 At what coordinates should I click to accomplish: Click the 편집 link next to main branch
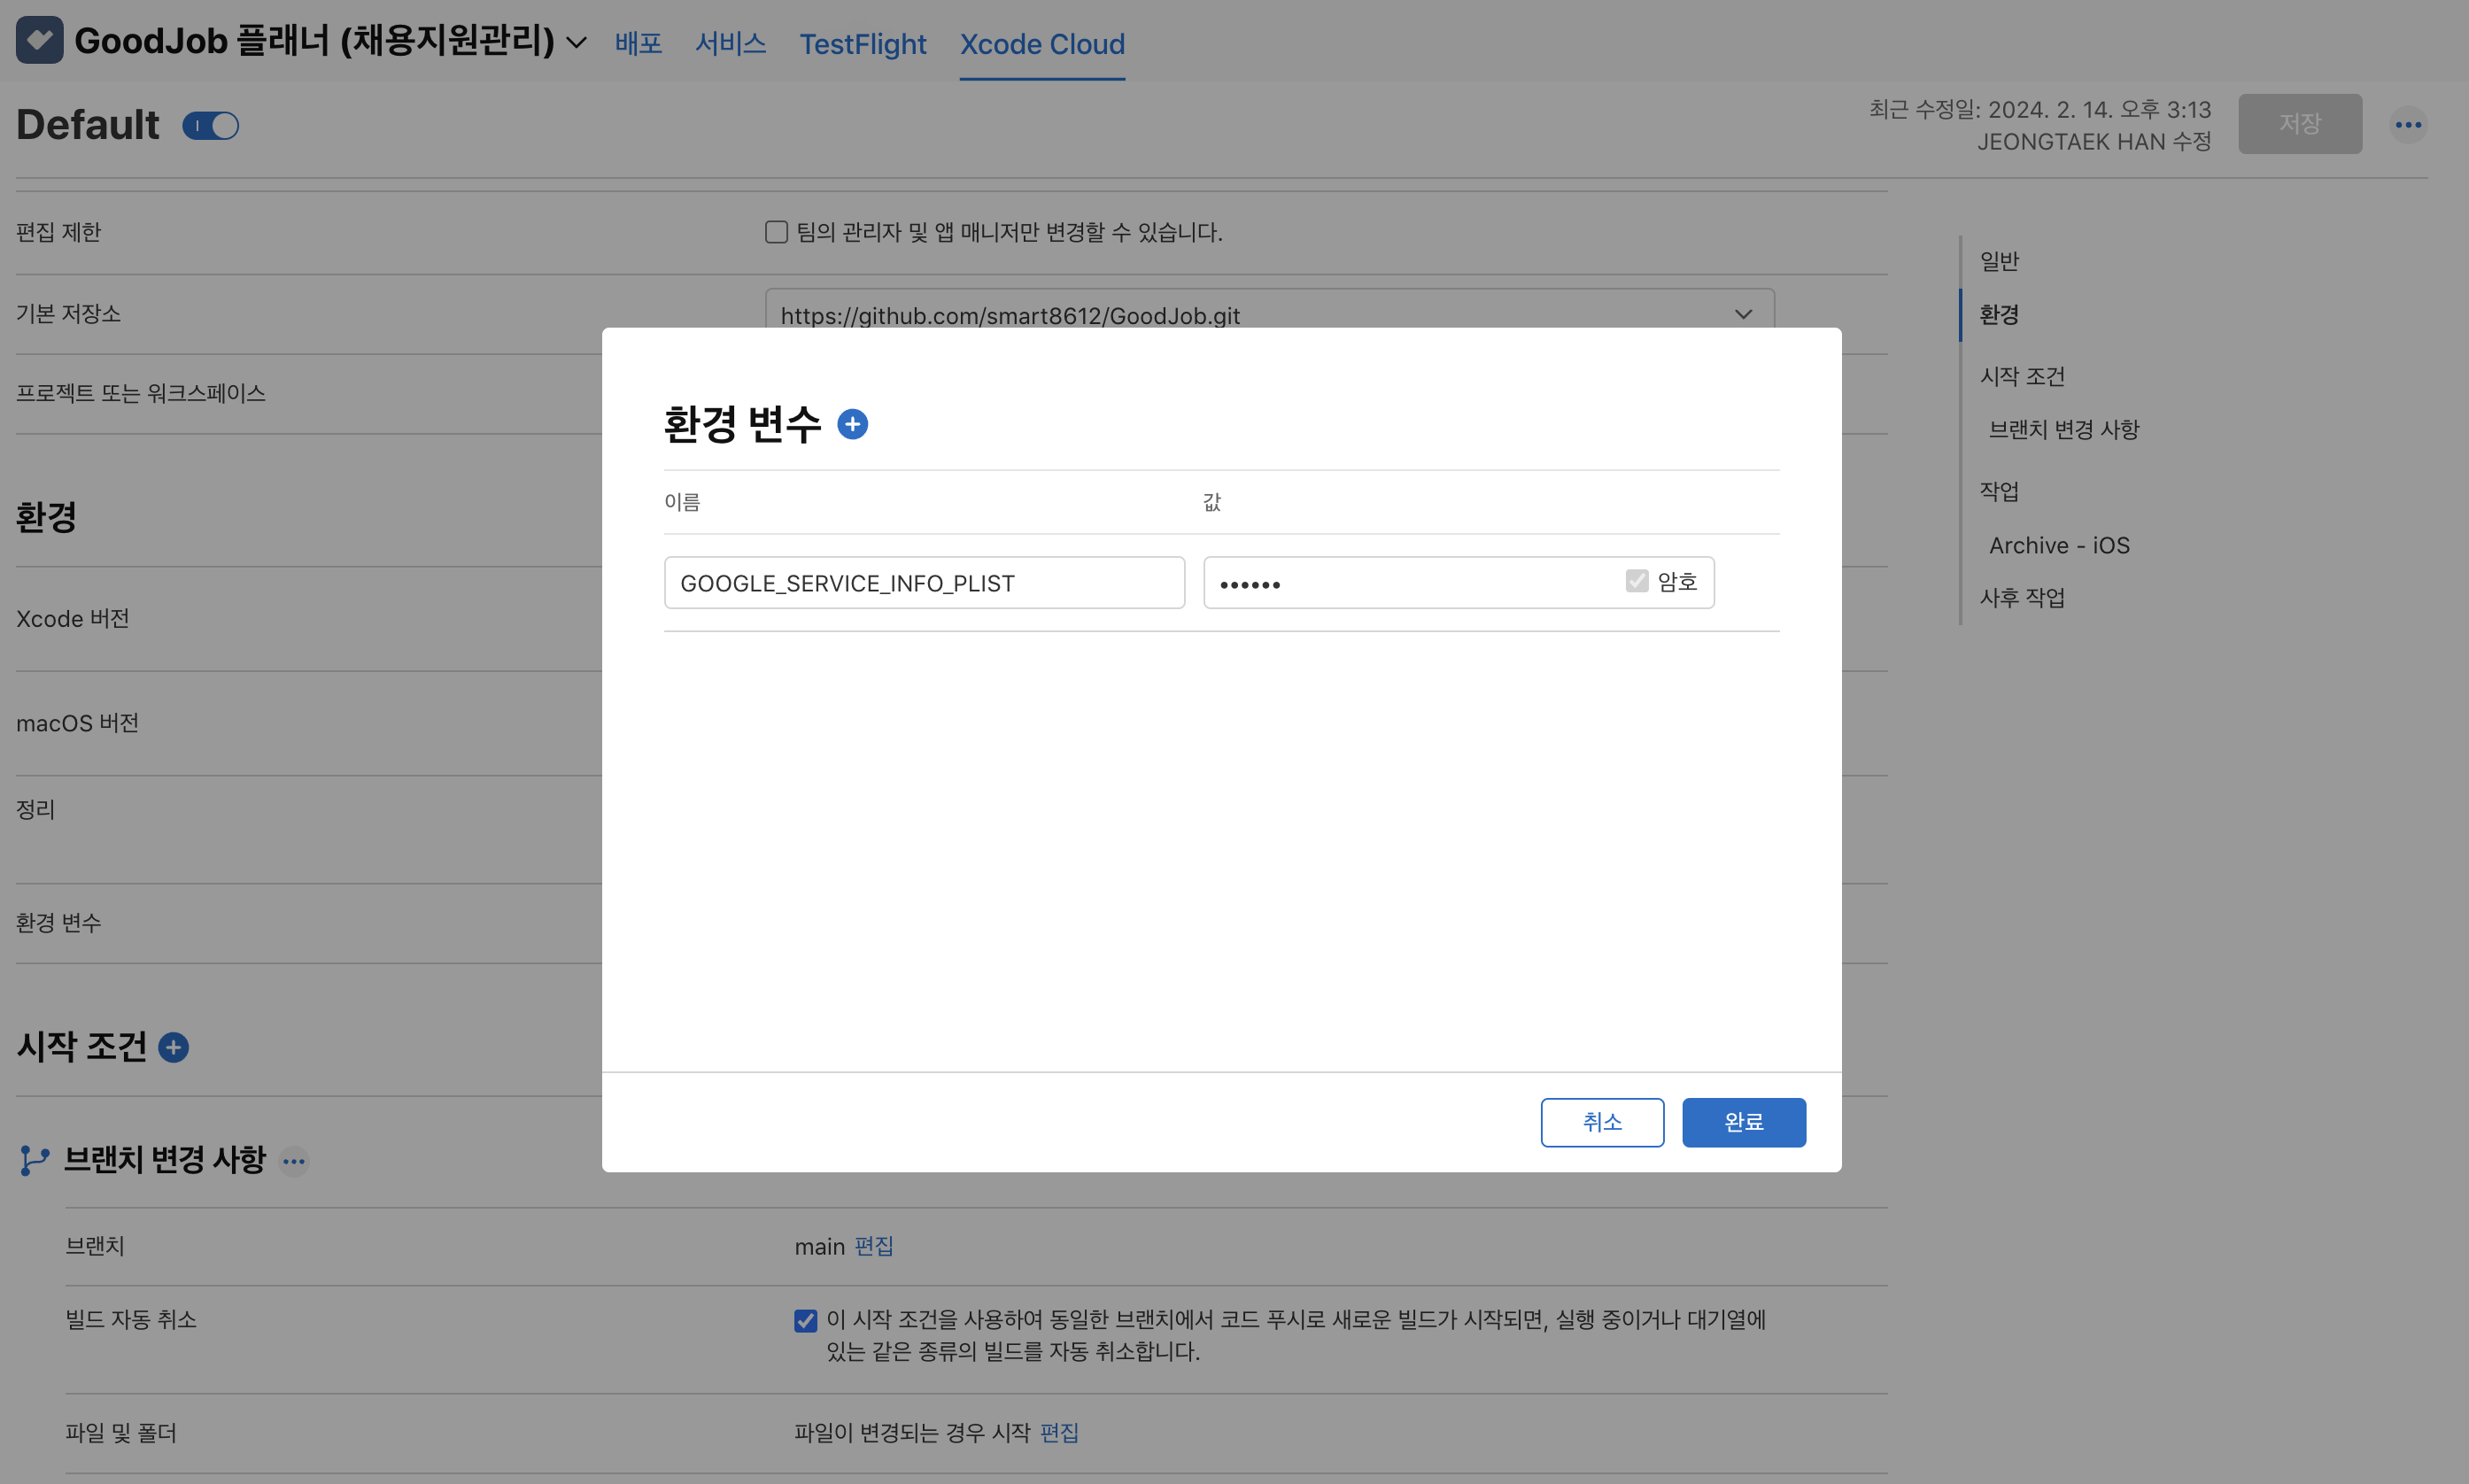(873, 1246)
